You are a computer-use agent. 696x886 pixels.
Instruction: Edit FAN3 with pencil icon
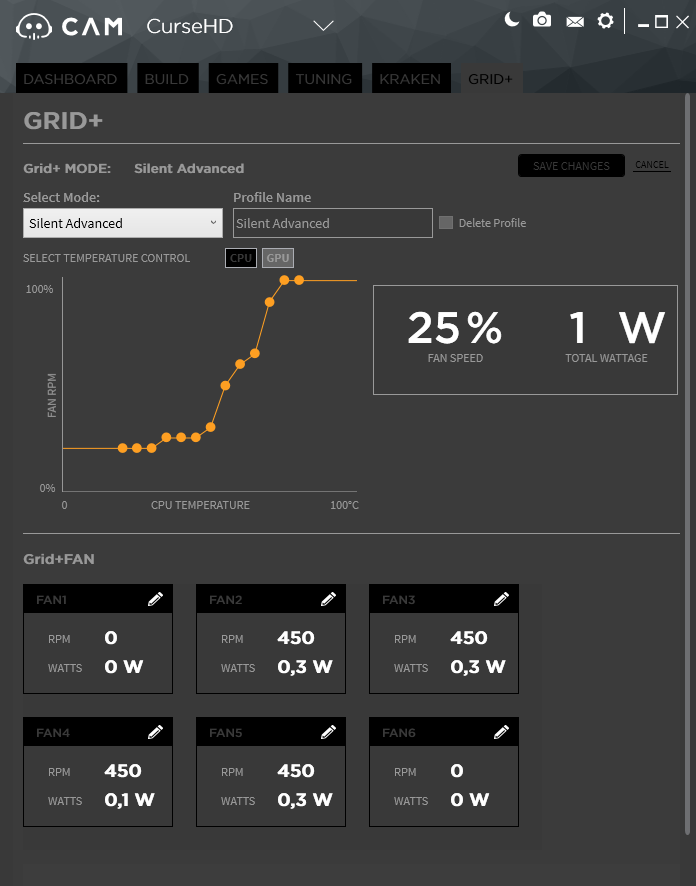tap(501, 600)
